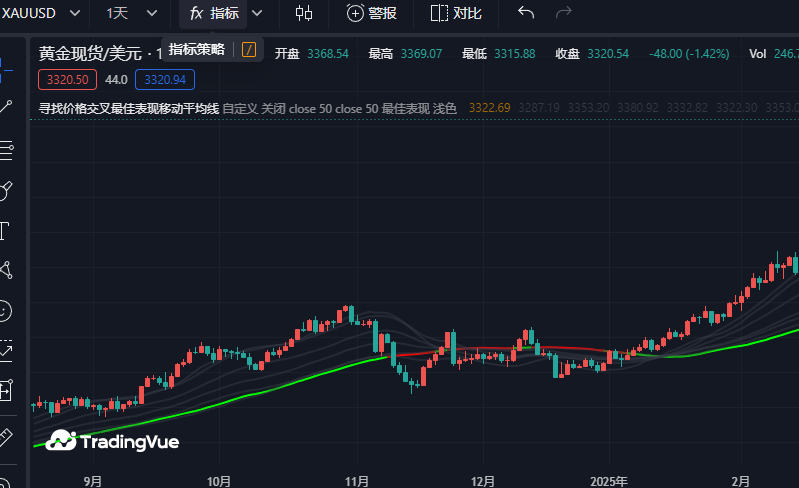Open the emoji sticker tool
Viewport: 799px width, 488px height.
coord(6,311)
